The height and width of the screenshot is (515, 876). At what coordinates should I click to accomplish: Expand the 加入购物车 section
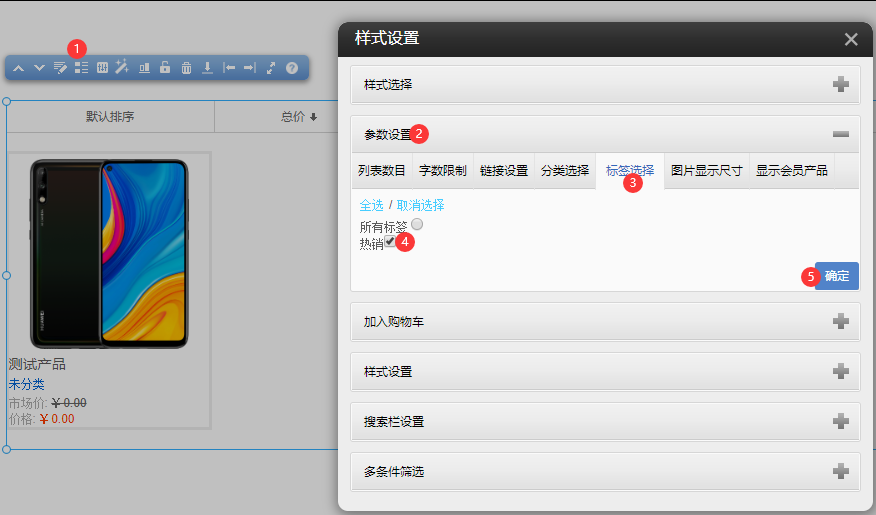pyautogui.click(x=841, y=322)
